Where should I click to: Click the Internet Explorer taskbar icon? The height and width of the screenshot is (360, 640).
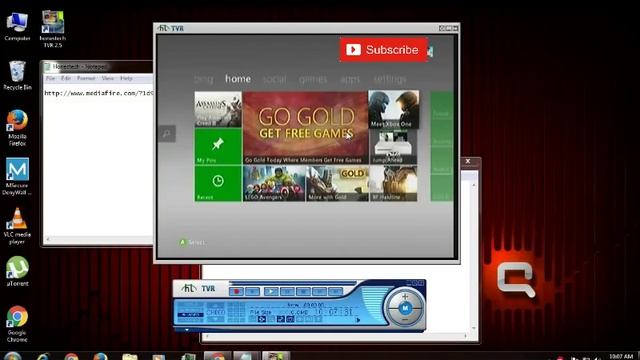(x=43, y=357)
